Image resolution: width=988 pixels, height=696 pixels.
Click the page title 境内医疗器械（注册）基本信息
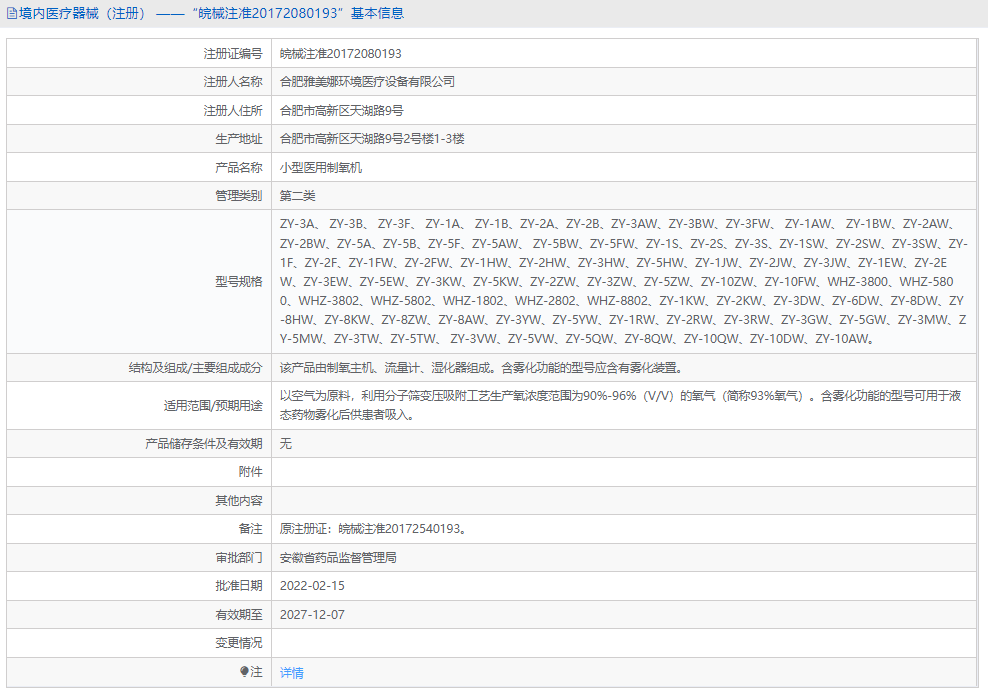(x=212, y=13)
